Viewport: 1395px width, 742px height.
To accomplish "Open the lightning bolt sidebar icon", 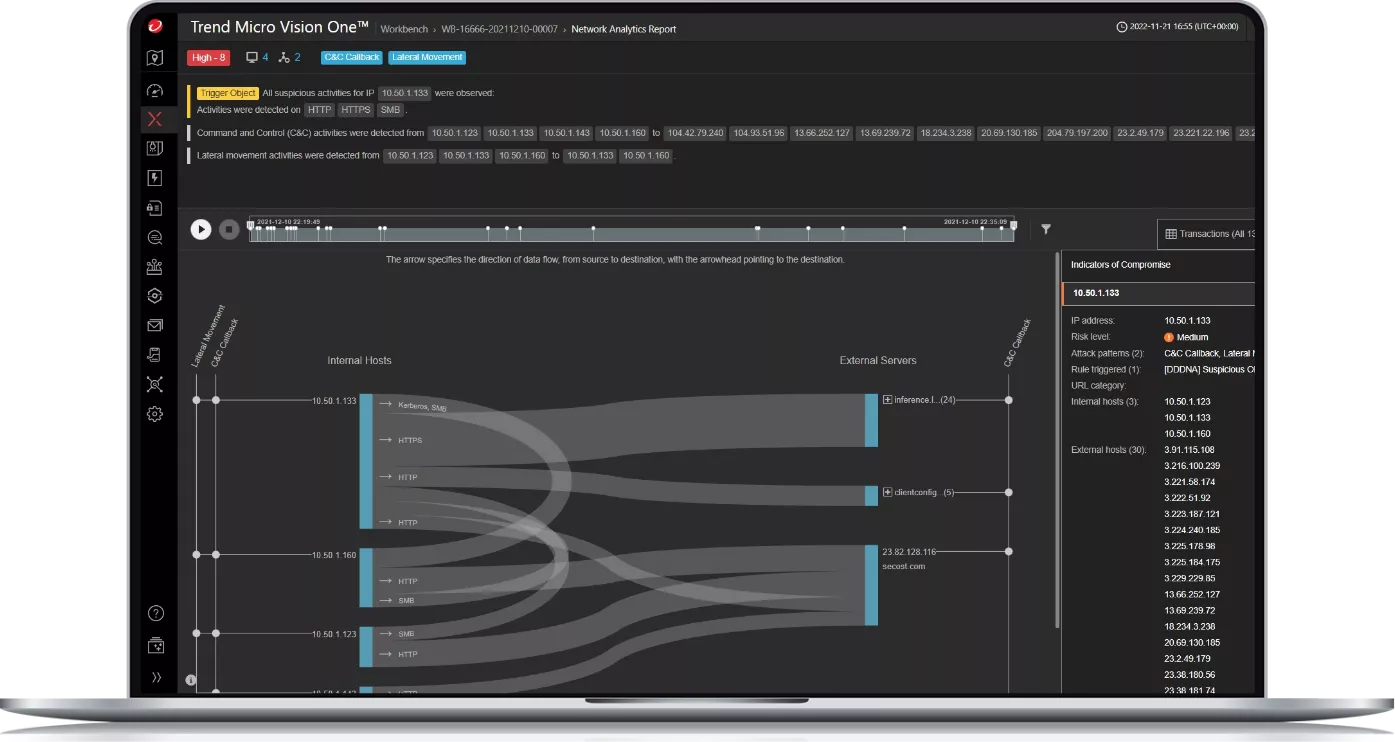I will (x=155, y=178).
